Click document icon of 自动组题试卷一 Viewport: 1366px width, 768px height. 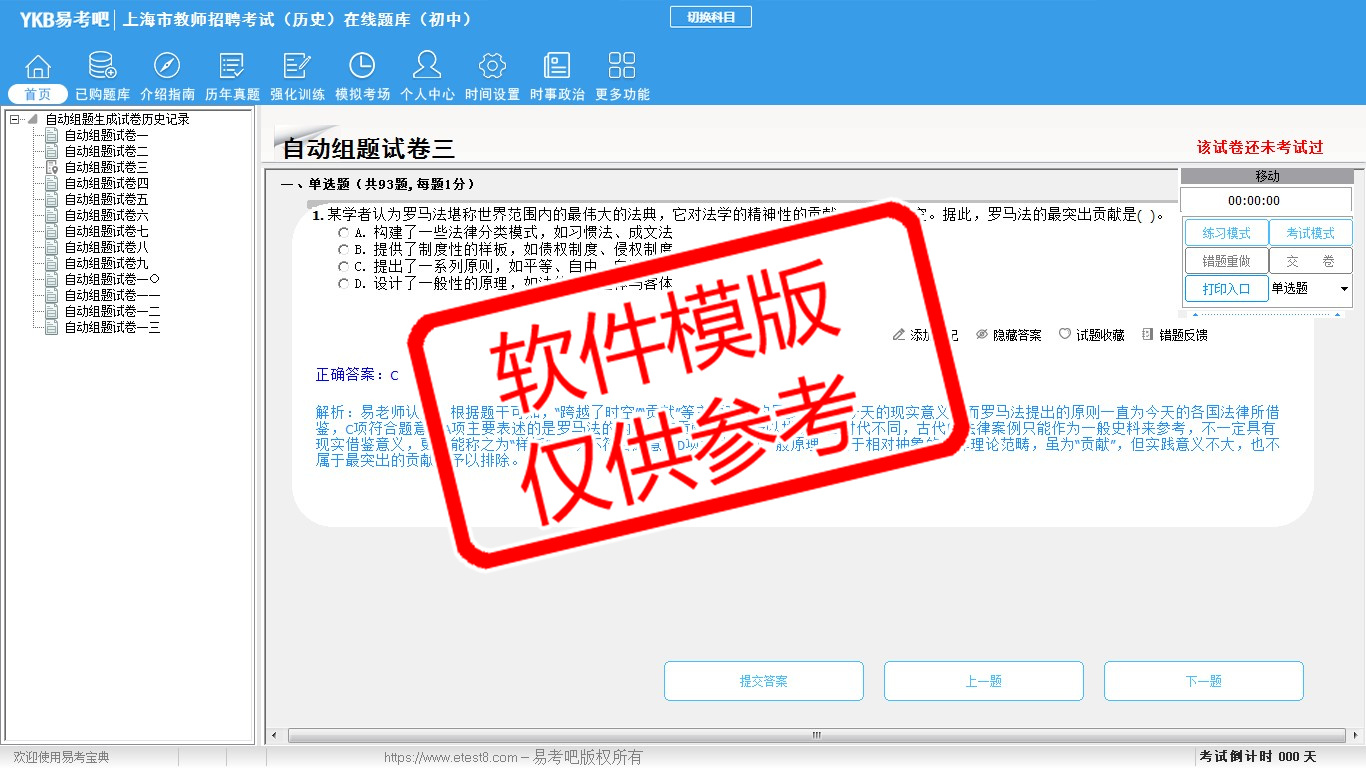52,135
